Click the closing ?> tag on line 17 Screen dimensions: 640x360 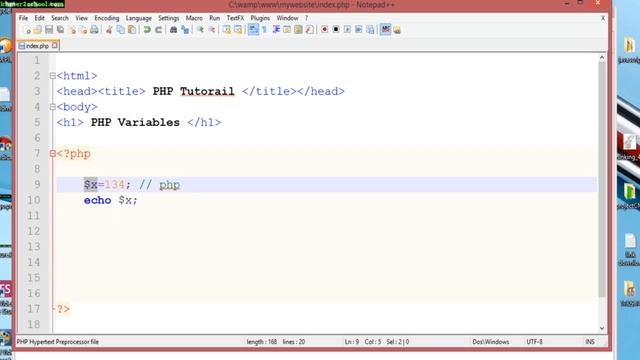point(63,309)
